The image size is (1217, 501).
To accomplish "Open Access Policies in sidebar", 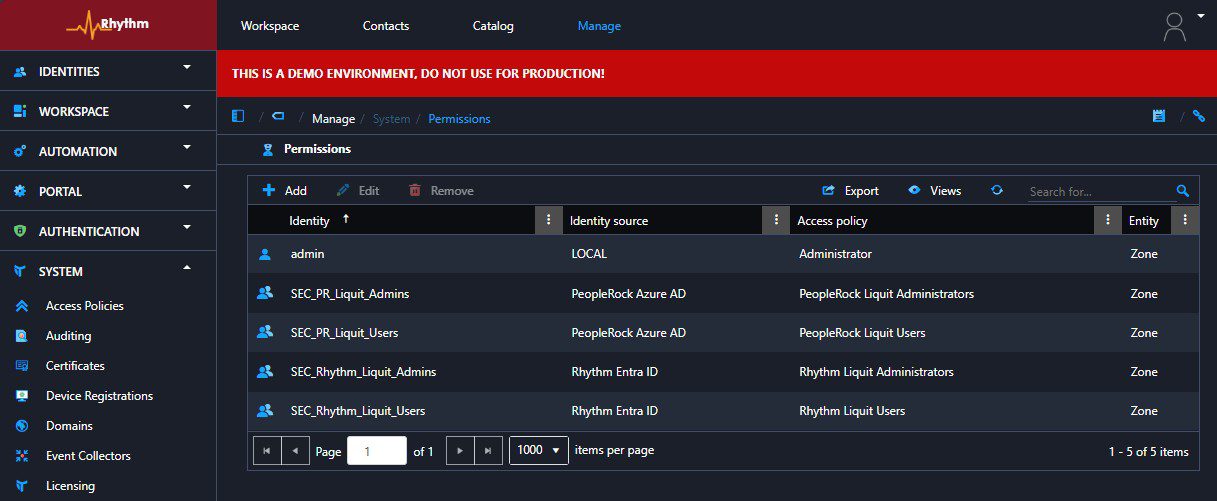I will pyautogui.click(x=85, y=306).
